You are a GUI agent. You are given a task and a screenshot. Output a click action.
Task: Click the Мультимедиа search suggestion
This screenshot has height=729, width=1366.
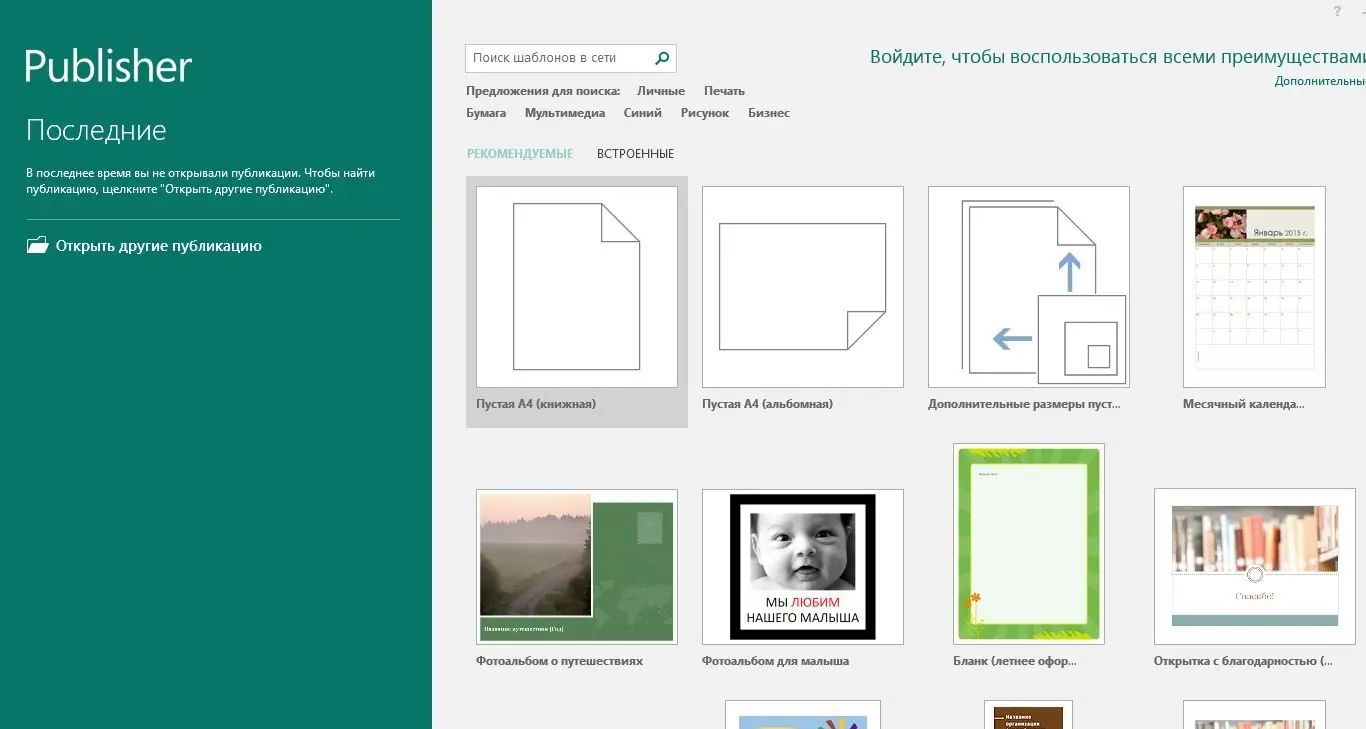click(x=565, y=113)
